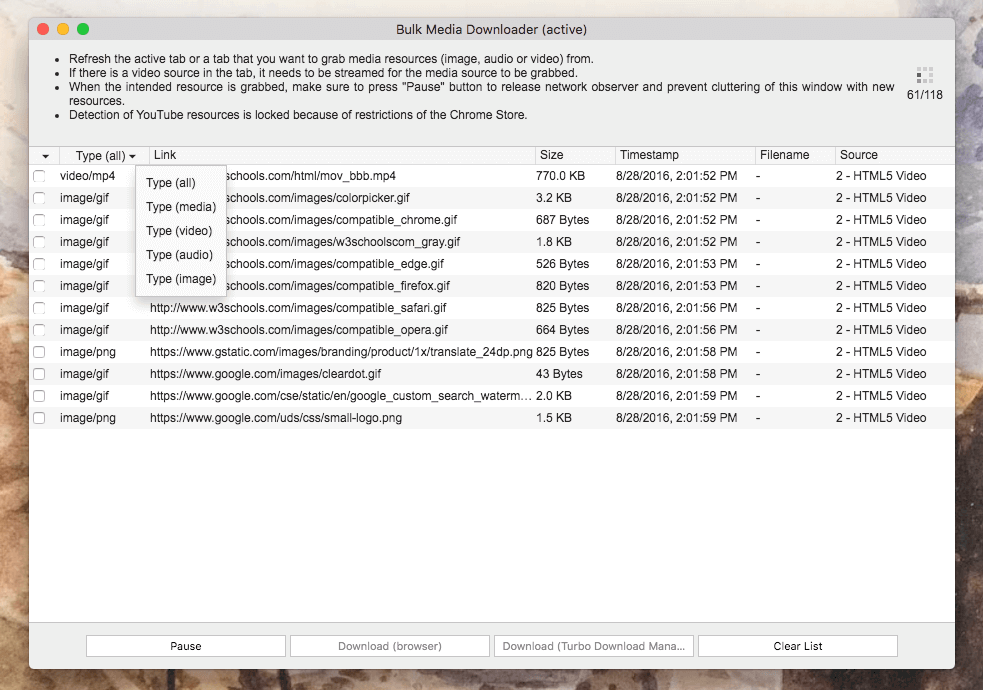The image size is (983, 690).
Task: Click the 687 Bytes size cell
Action: [562, 220]
